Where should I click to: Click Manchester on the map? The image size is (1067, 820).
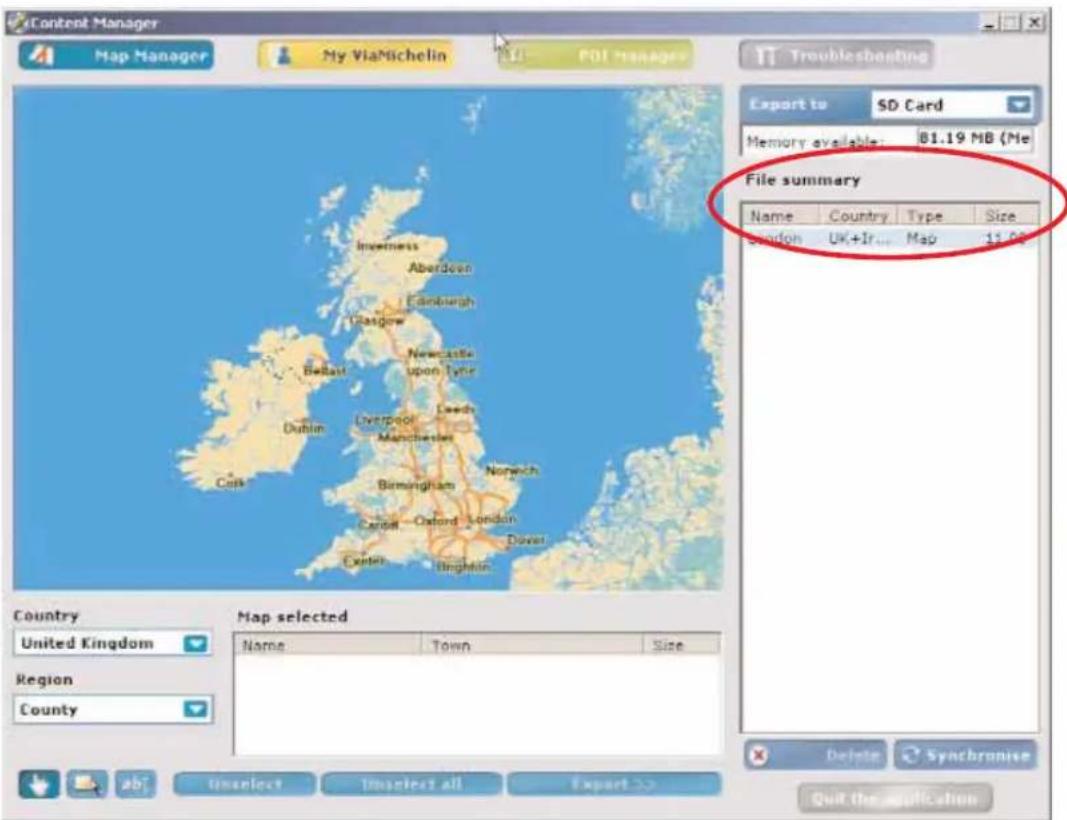tap(415, 437)
